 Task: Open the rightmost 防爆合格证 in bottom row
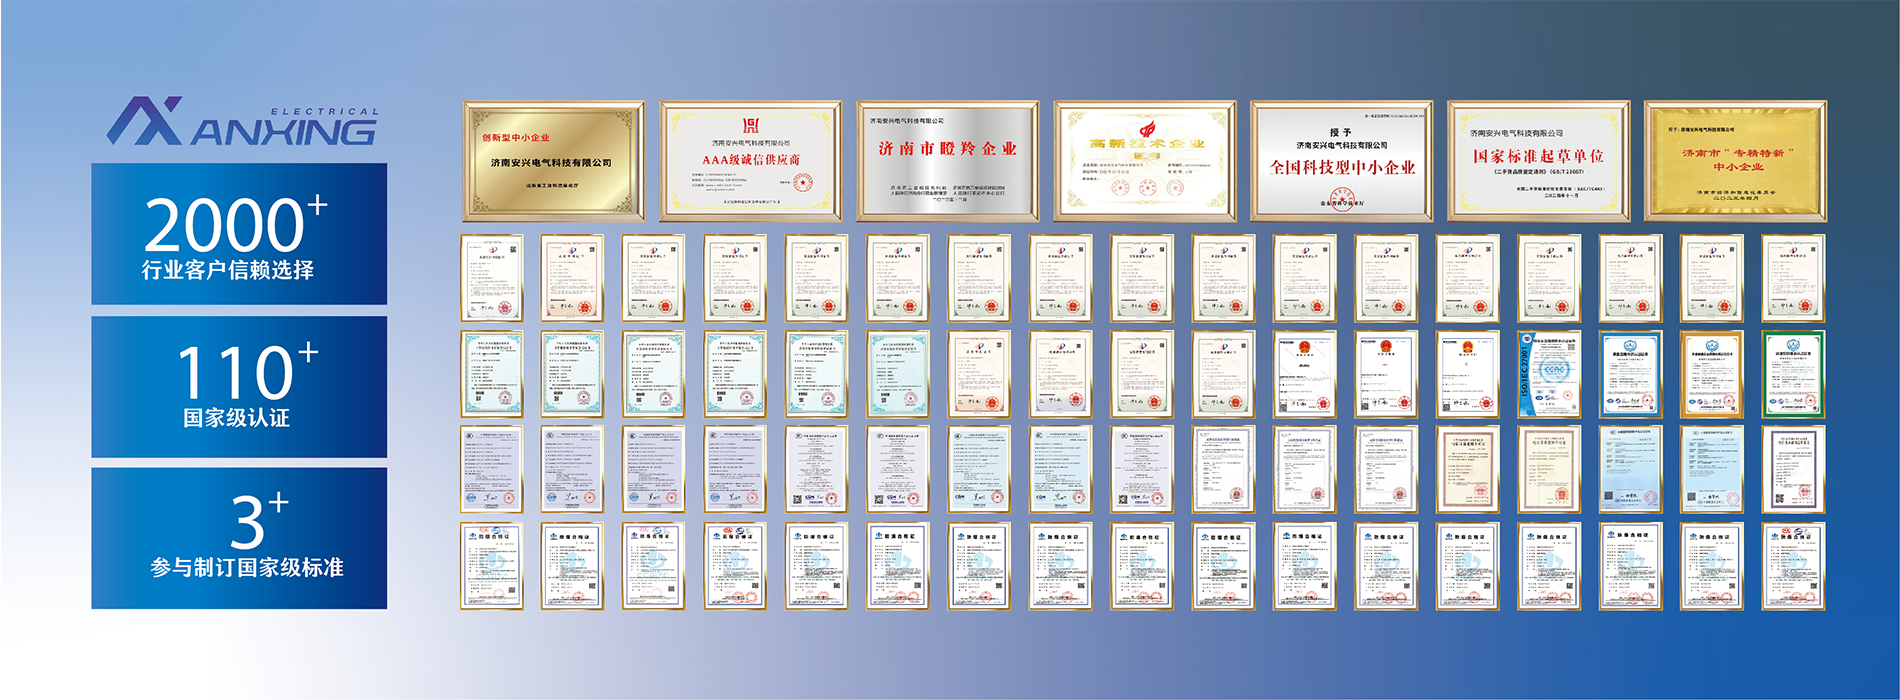[x=1793, y=566]
